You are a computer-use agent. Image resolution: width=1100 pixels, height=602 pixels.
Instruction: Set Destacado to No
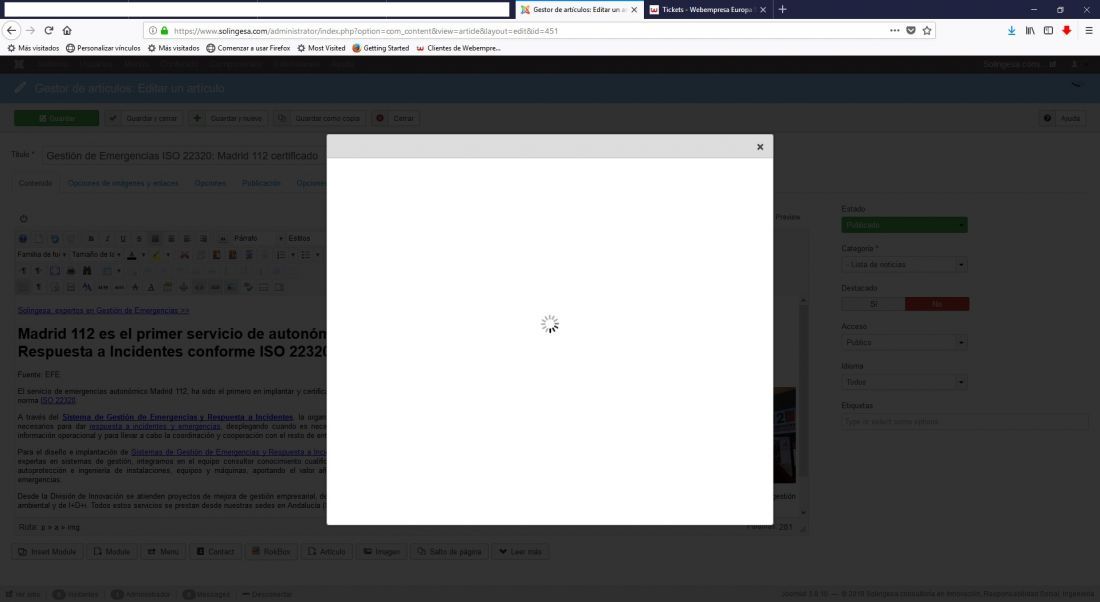pos(937,304)
